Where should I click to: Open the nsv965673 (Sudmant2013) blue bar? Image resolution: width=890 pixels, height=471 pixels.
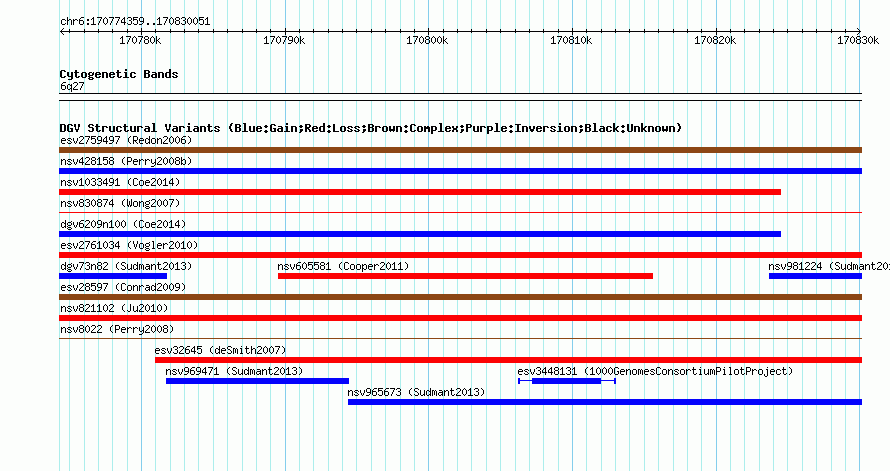click(x=605, y=402)
